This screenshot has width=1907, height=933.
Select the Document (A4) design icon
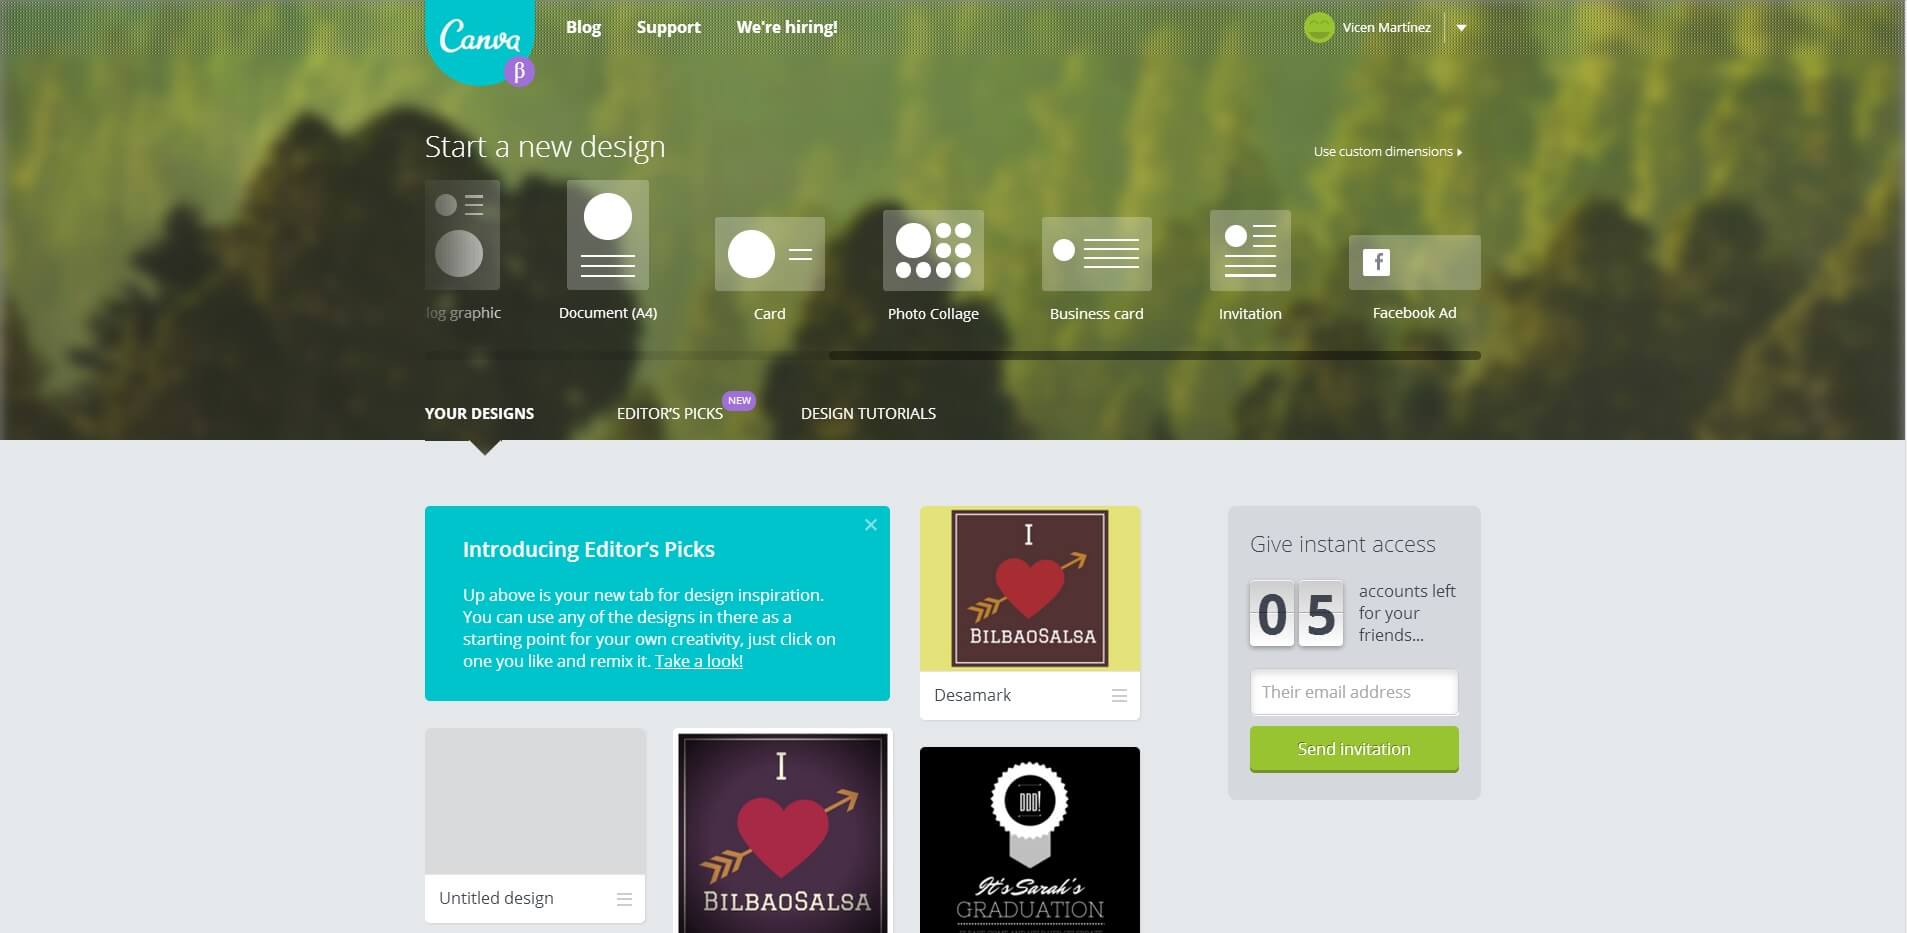(608, 235)
